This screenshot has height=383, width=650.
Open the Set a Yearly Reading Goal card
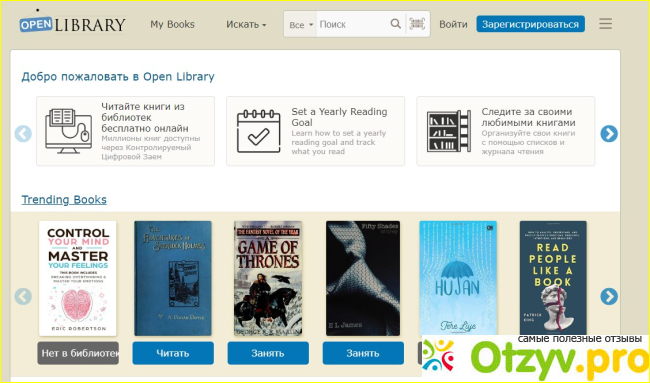315,131
